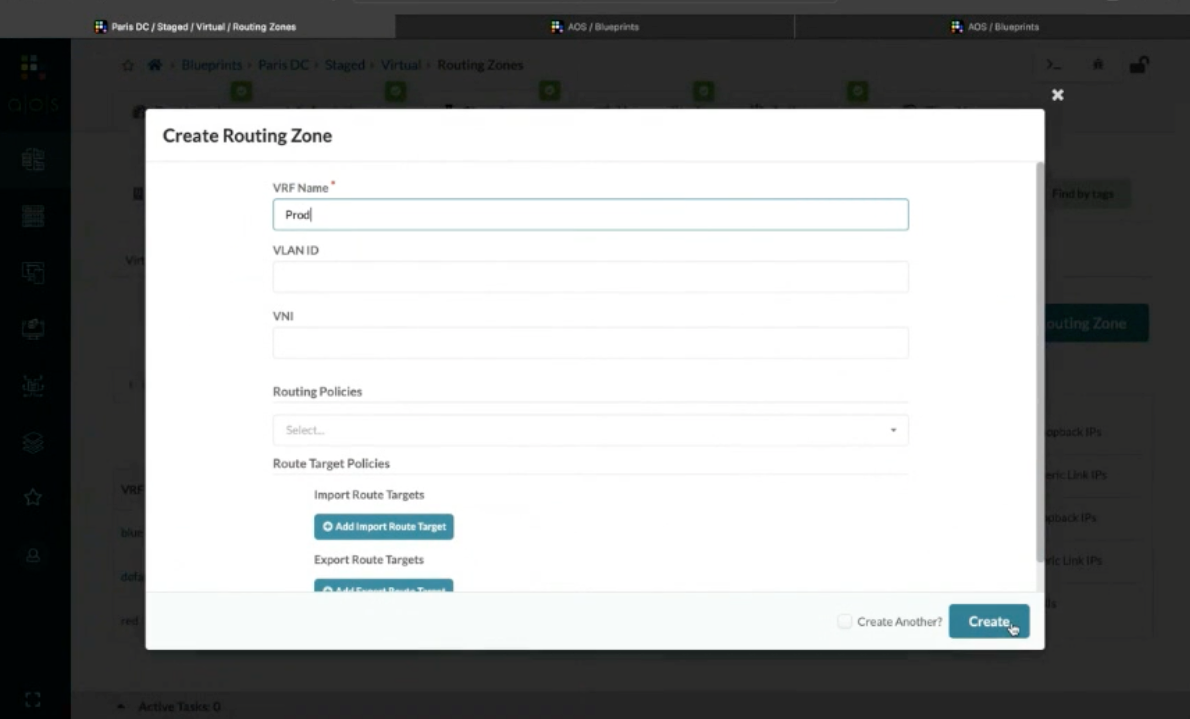
Task: Open the Routing Policies dropdown
Action: pyautogui.click(x=590, y=430)
